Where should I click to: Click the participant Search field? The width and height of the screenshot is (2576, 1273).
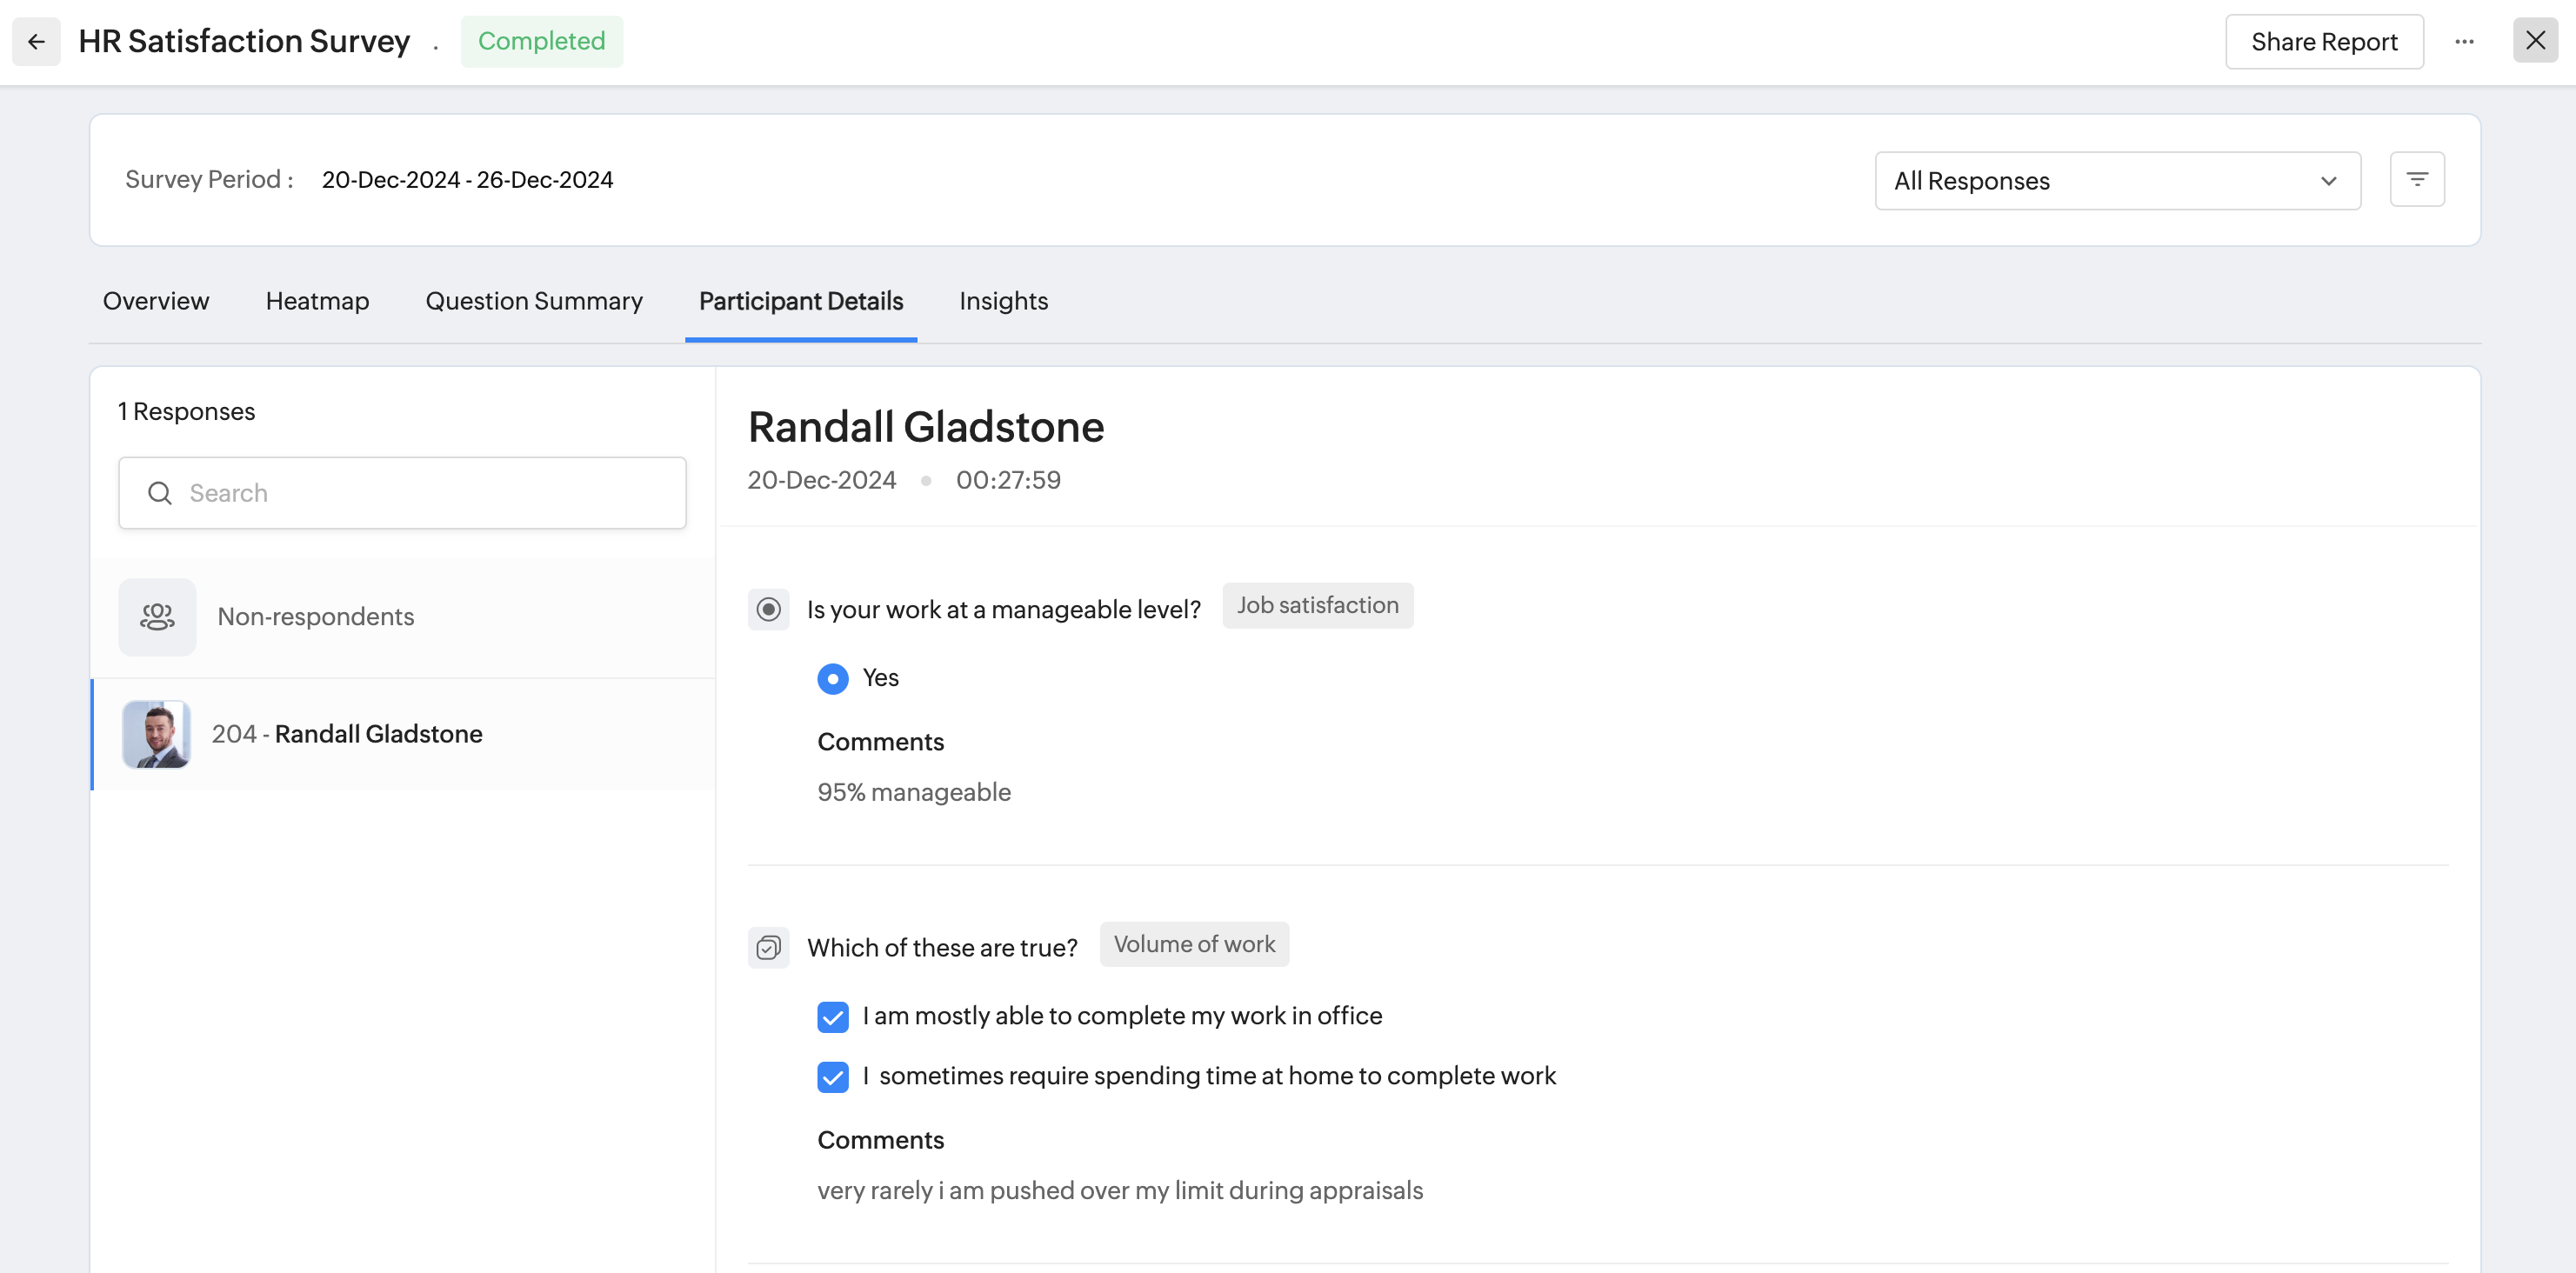point(430,493)
